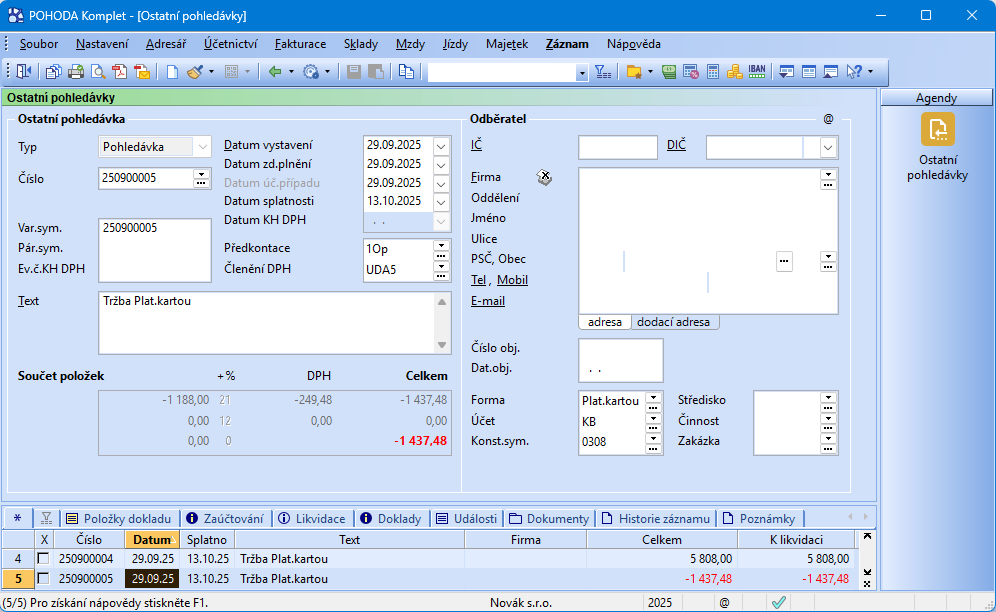Switch to the dodací adresa tab
The width and height of the screenshot is (996, 612).
(676, 322)
